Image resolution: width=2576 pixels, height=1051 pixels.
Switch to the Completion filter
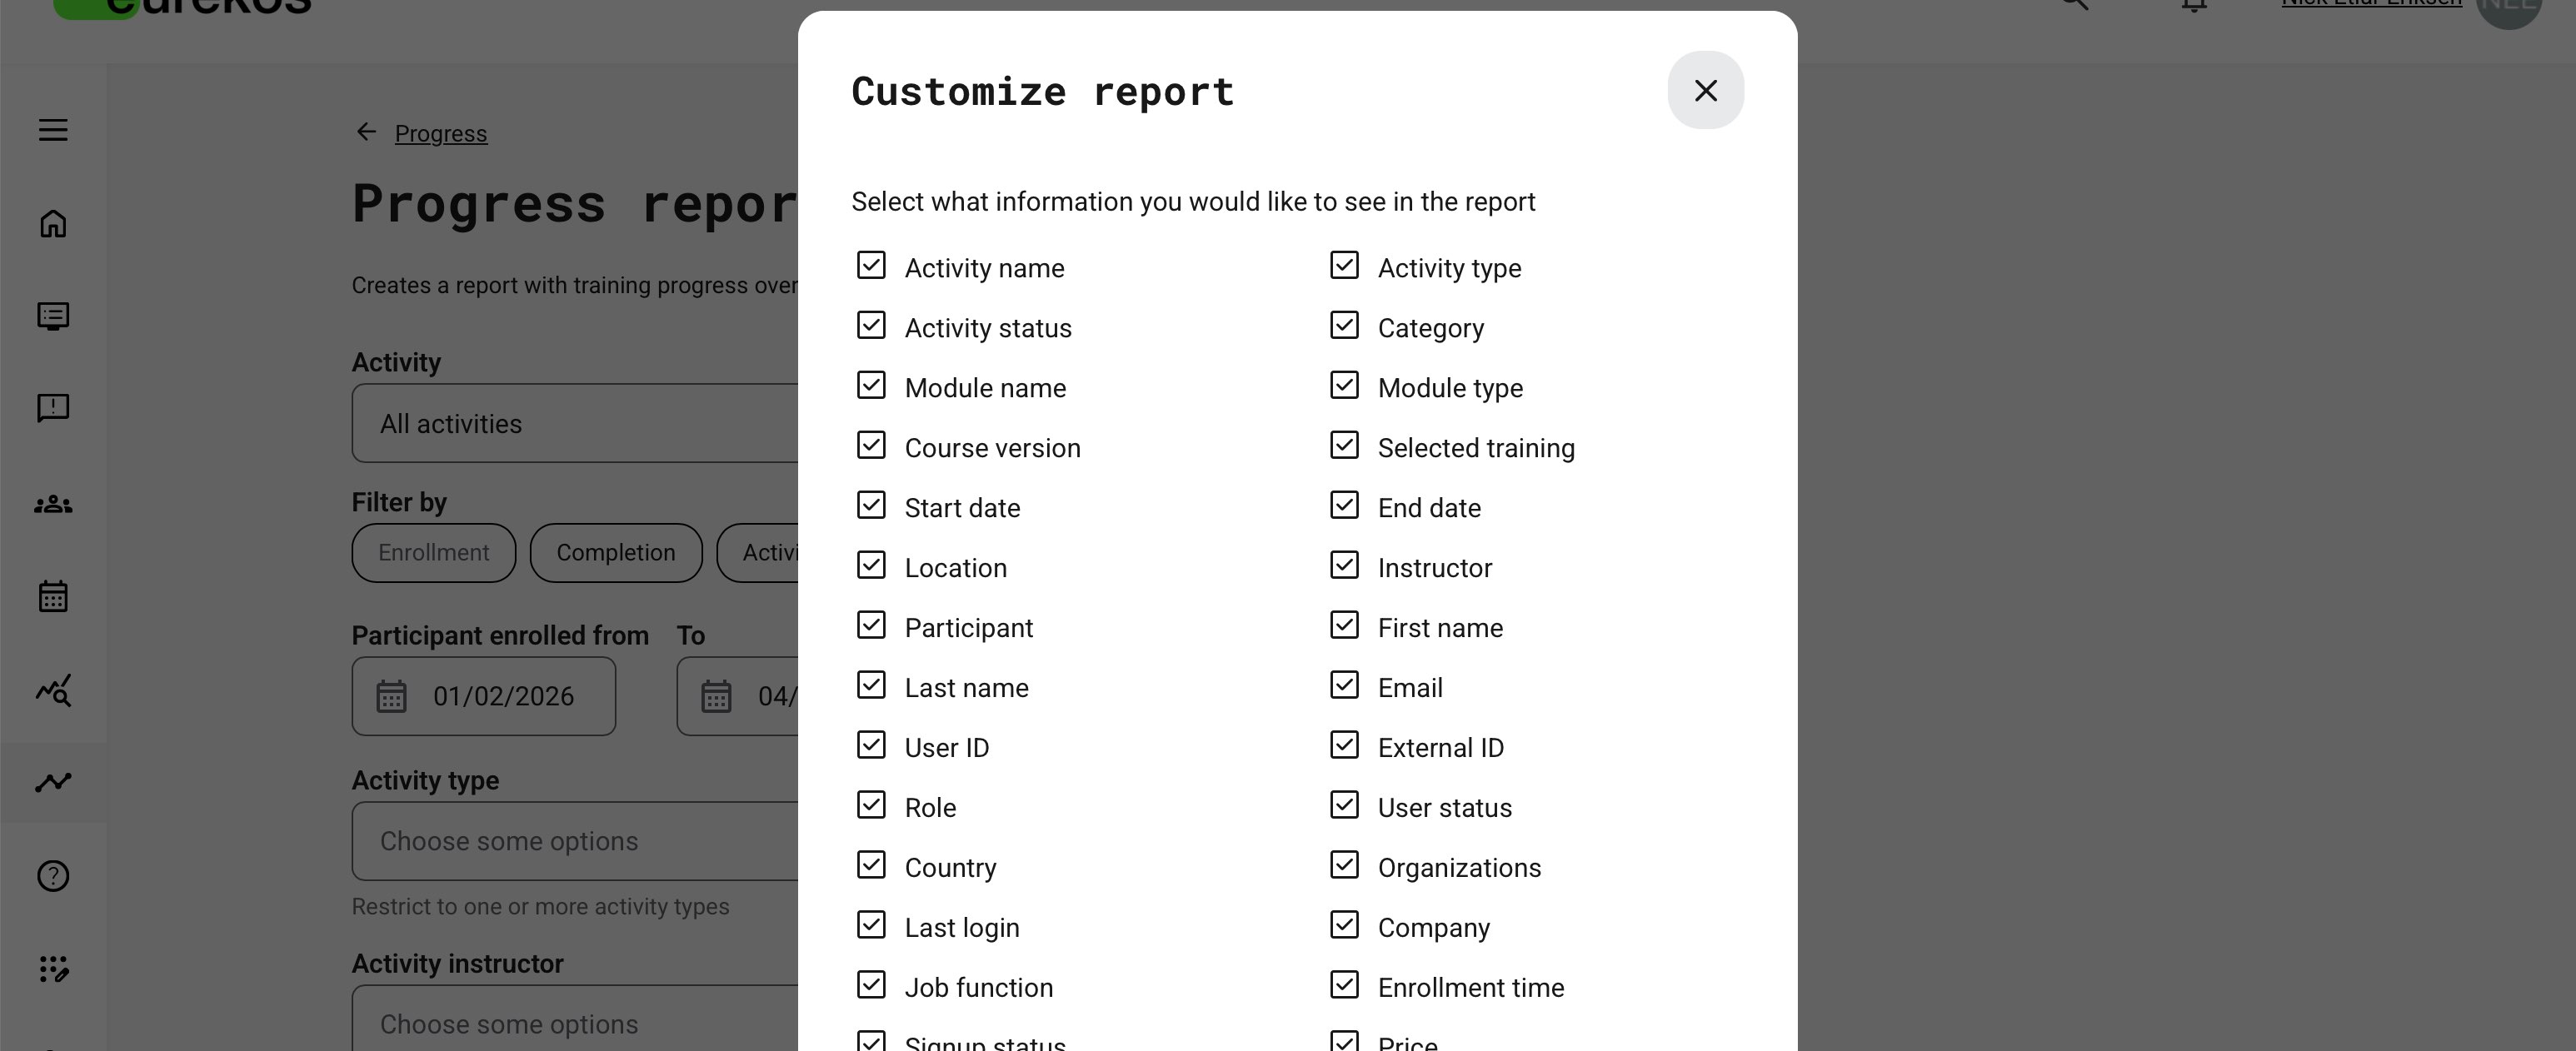[616, 552]
